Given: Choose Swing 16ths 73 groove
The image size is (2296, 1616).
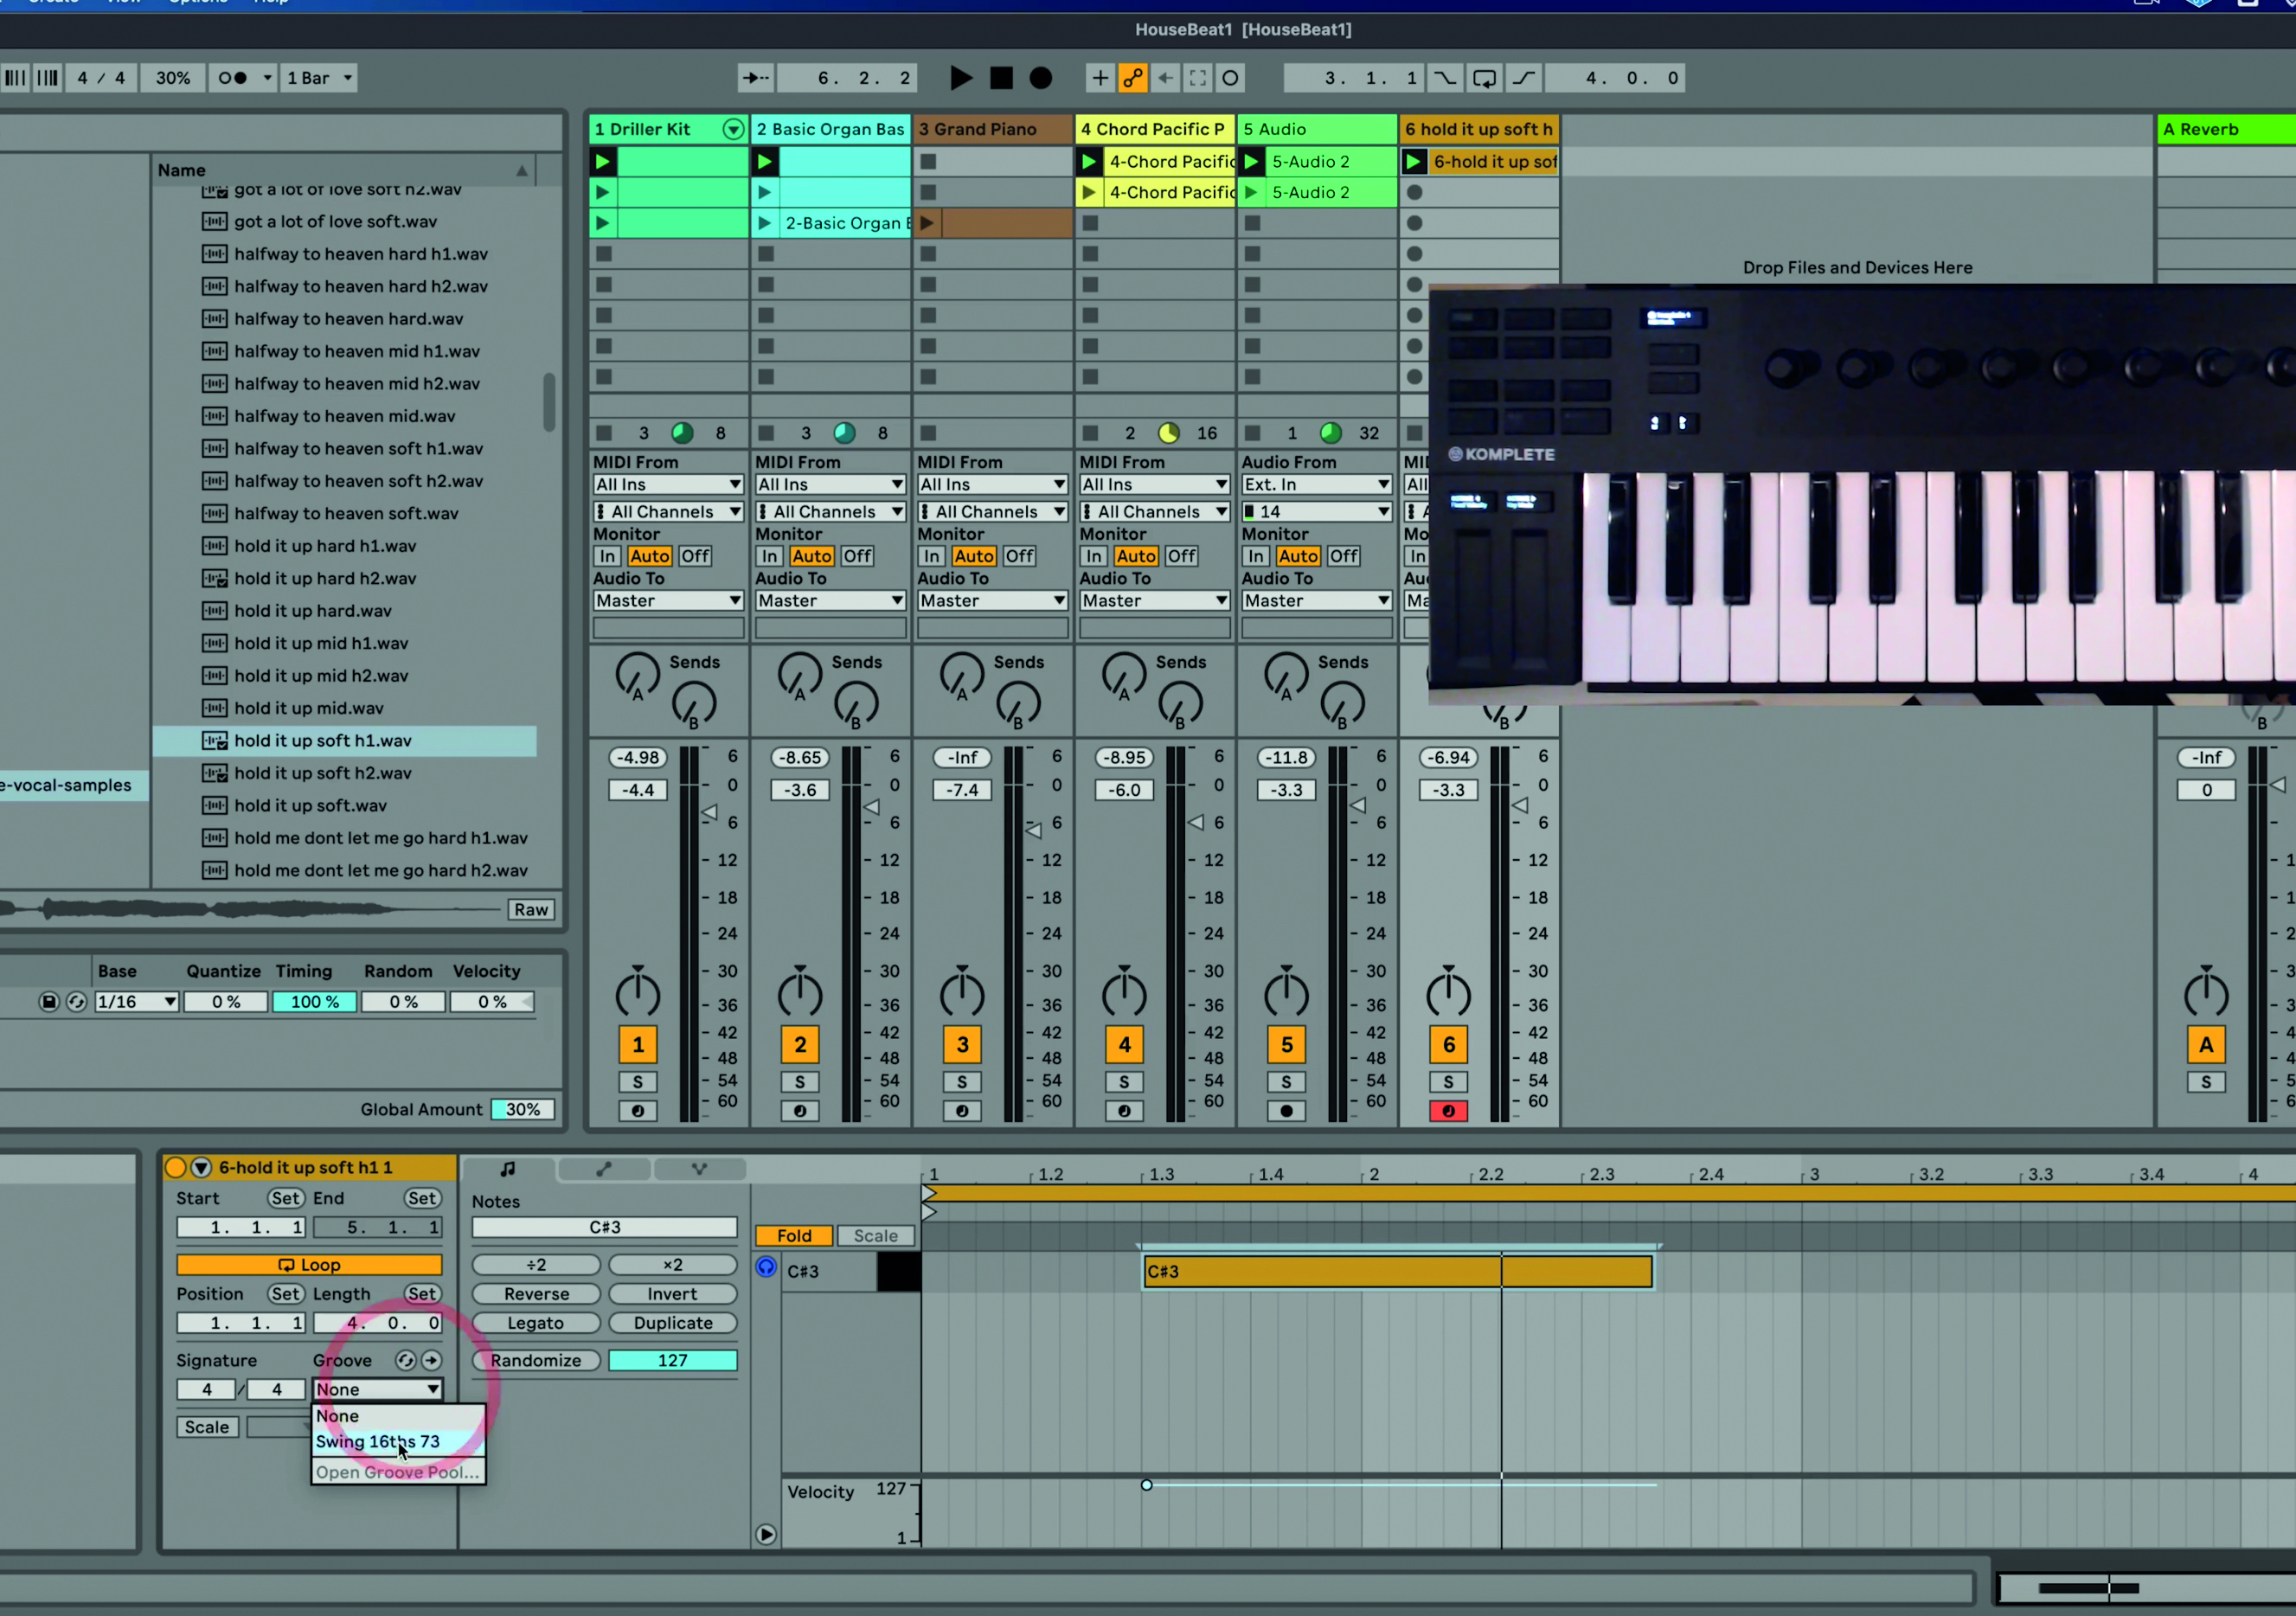Looking at the screenshot, I should pyautogui.click(x=398, y=1441).
